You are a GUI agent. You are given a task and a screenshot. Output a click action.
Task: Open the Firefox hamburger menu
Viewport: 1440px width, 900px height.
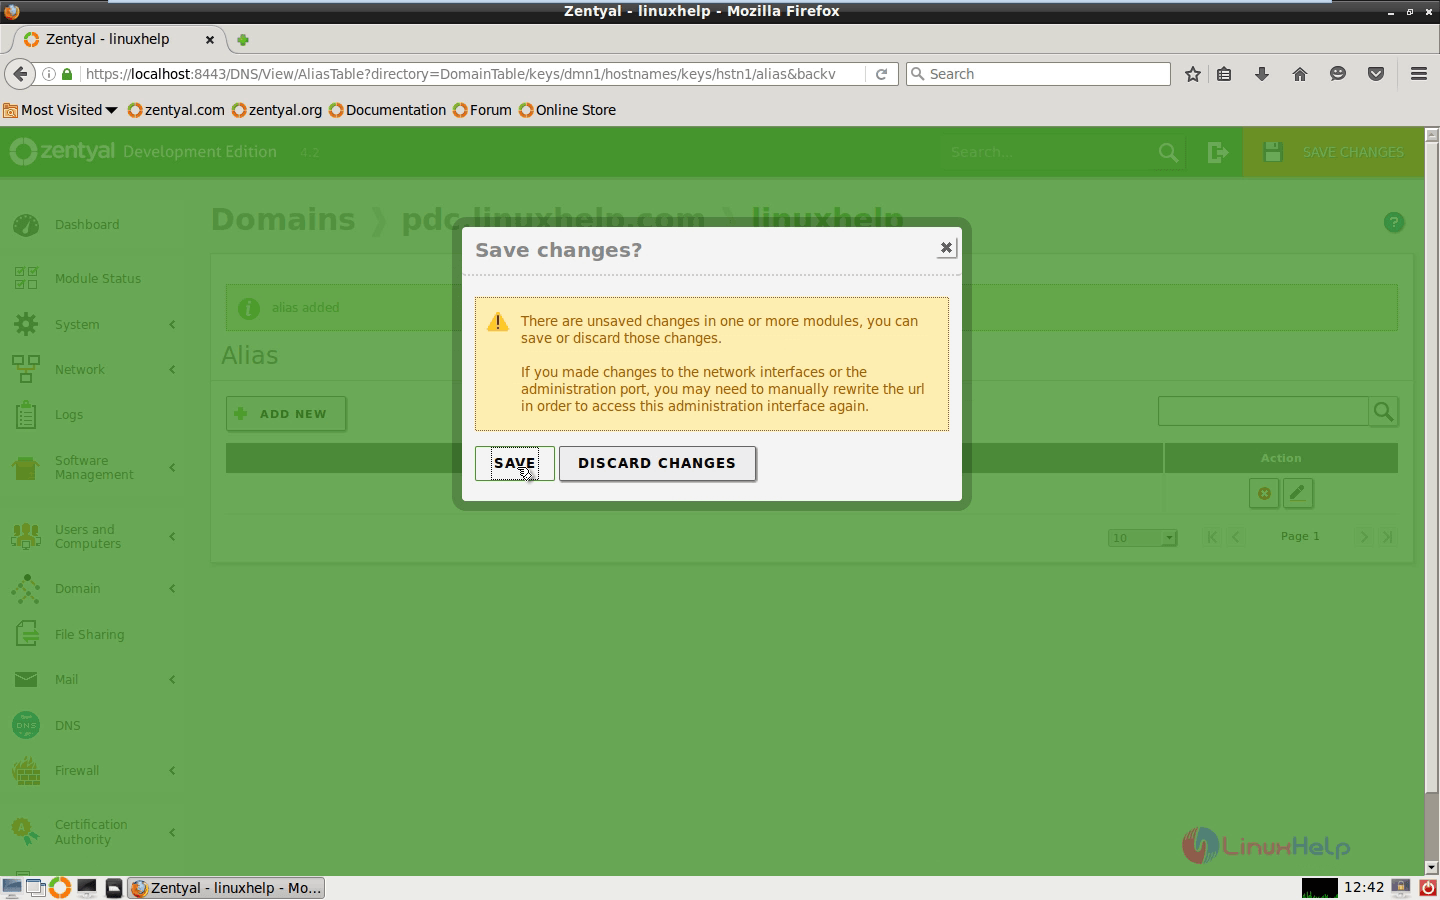(x=1418, y=74)
